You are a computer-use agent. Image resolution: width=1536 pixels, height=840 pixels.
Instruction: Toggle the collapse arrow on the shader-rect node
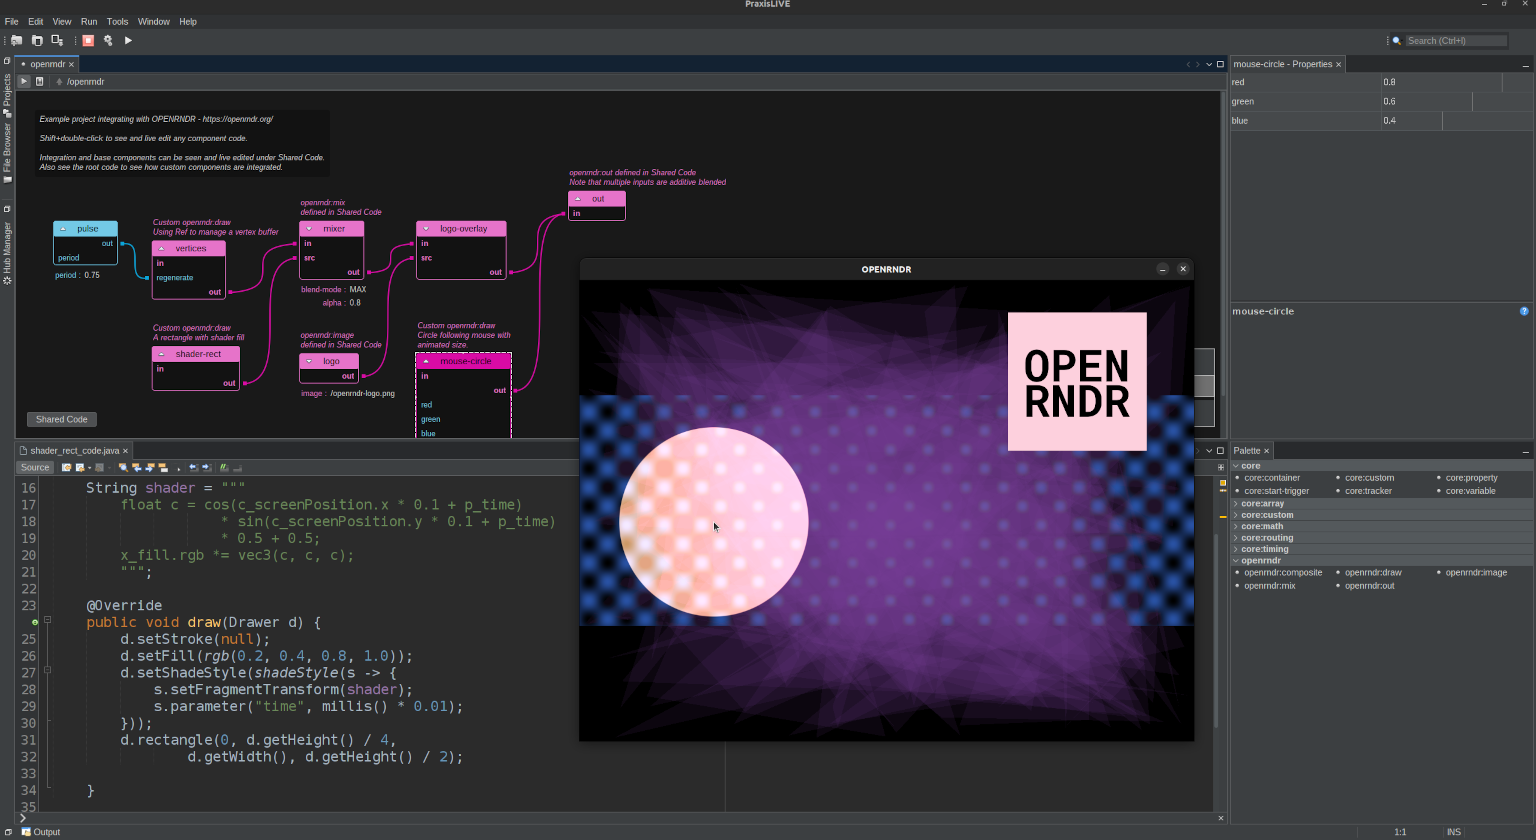coord(161,354)
